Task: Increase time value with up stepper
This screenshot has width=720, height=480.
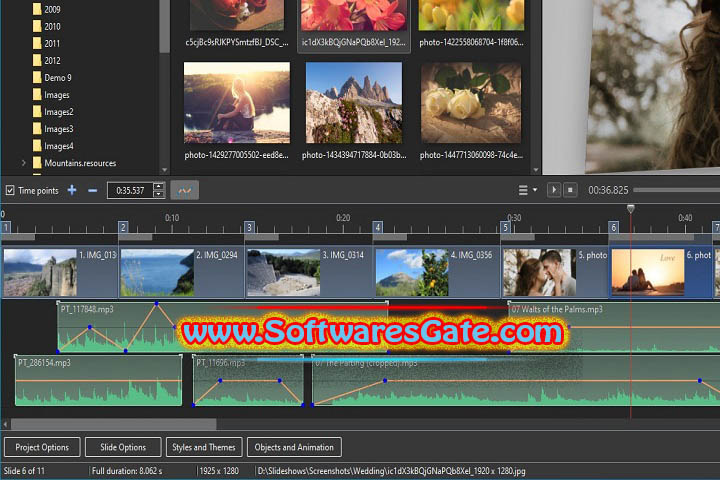Action: (158, 186)
